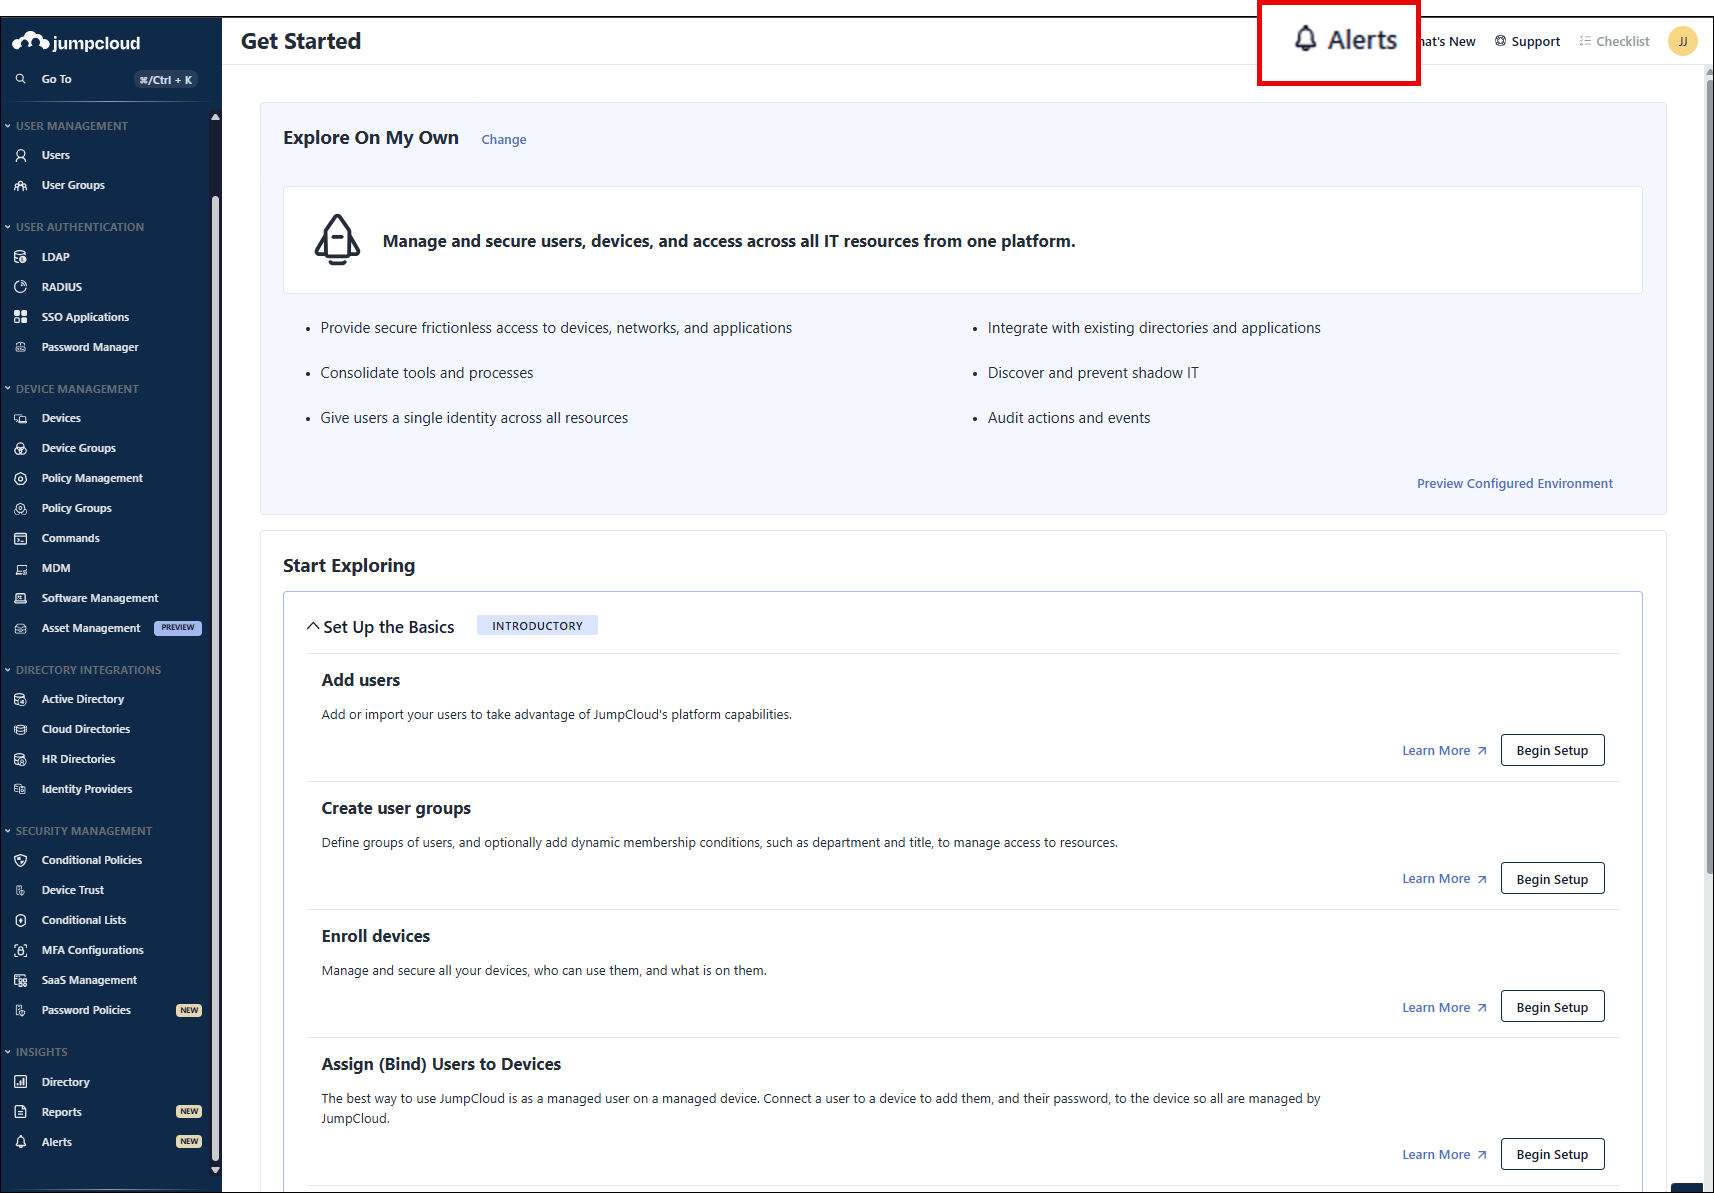Collapse the Device Management section
1714x1193 pixels.
click(8, 389)
